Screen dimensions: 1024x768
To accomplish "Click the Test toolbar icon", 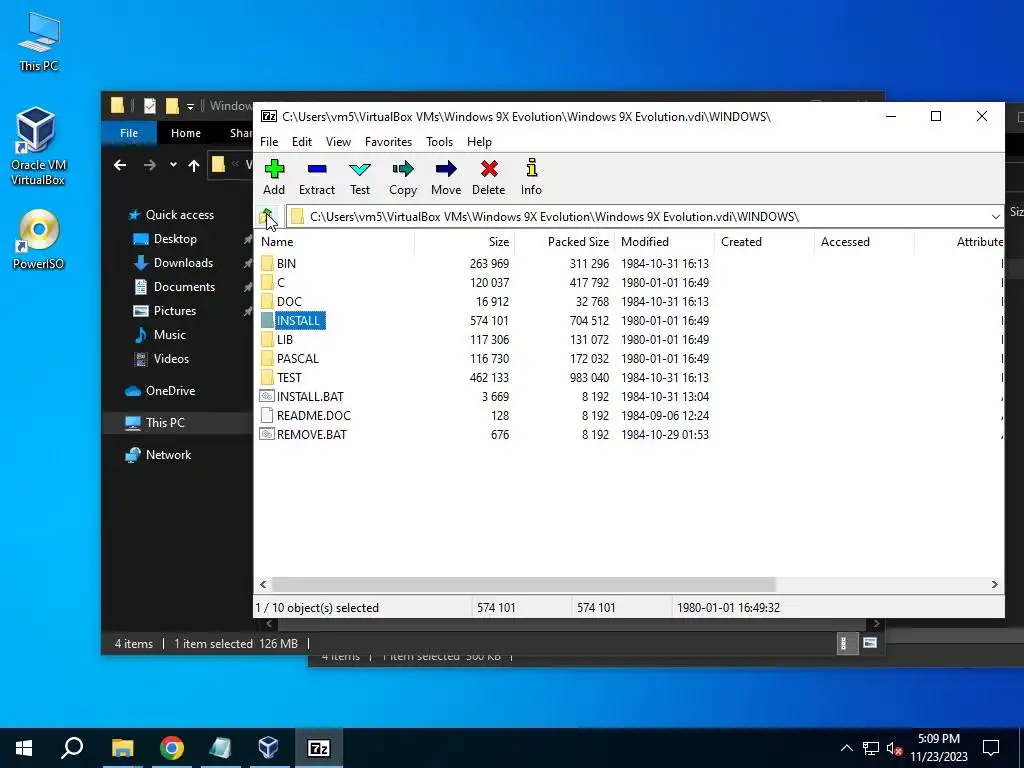I will tap(360, 169).
